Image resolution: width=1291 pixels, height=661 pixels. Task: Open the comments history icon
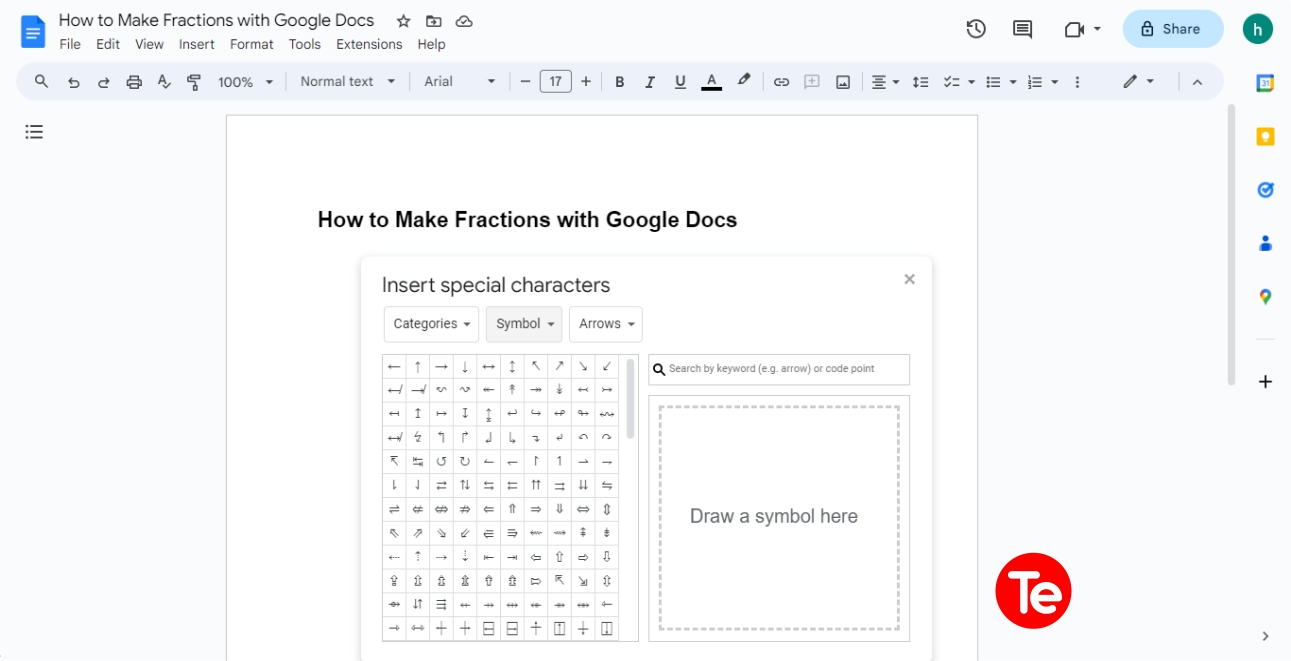click(1022, 29)
